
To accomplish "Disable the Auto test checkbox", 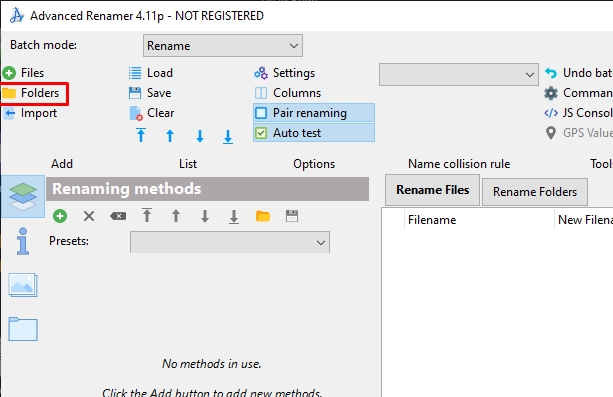I will (x=314, y=133).
